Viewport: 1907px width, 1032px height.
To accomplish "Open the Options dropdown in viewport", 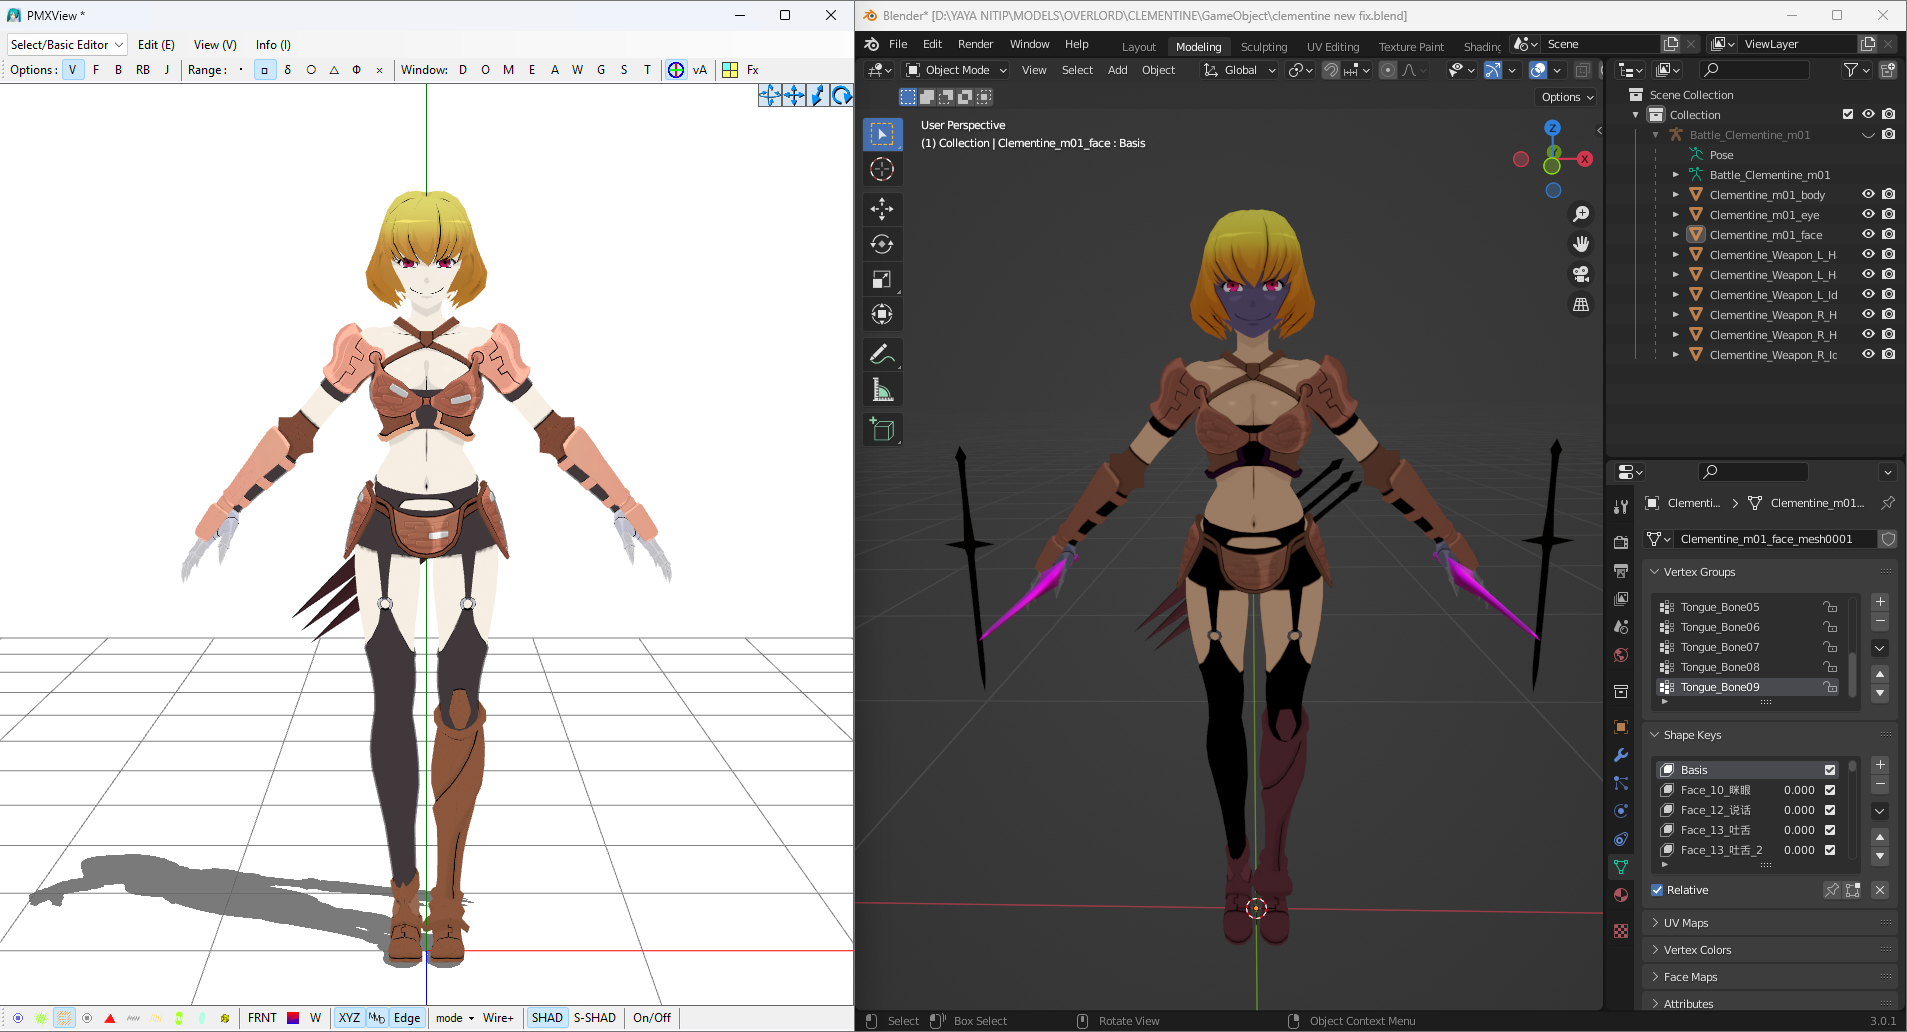I will coord(1567,97).
